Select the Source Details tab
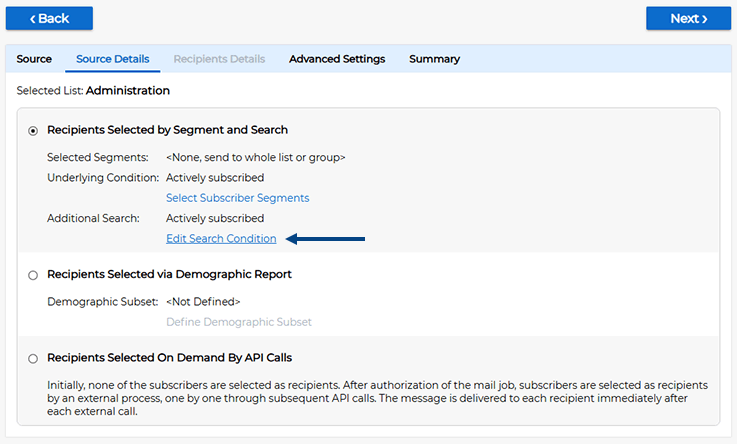 (112, 59)
